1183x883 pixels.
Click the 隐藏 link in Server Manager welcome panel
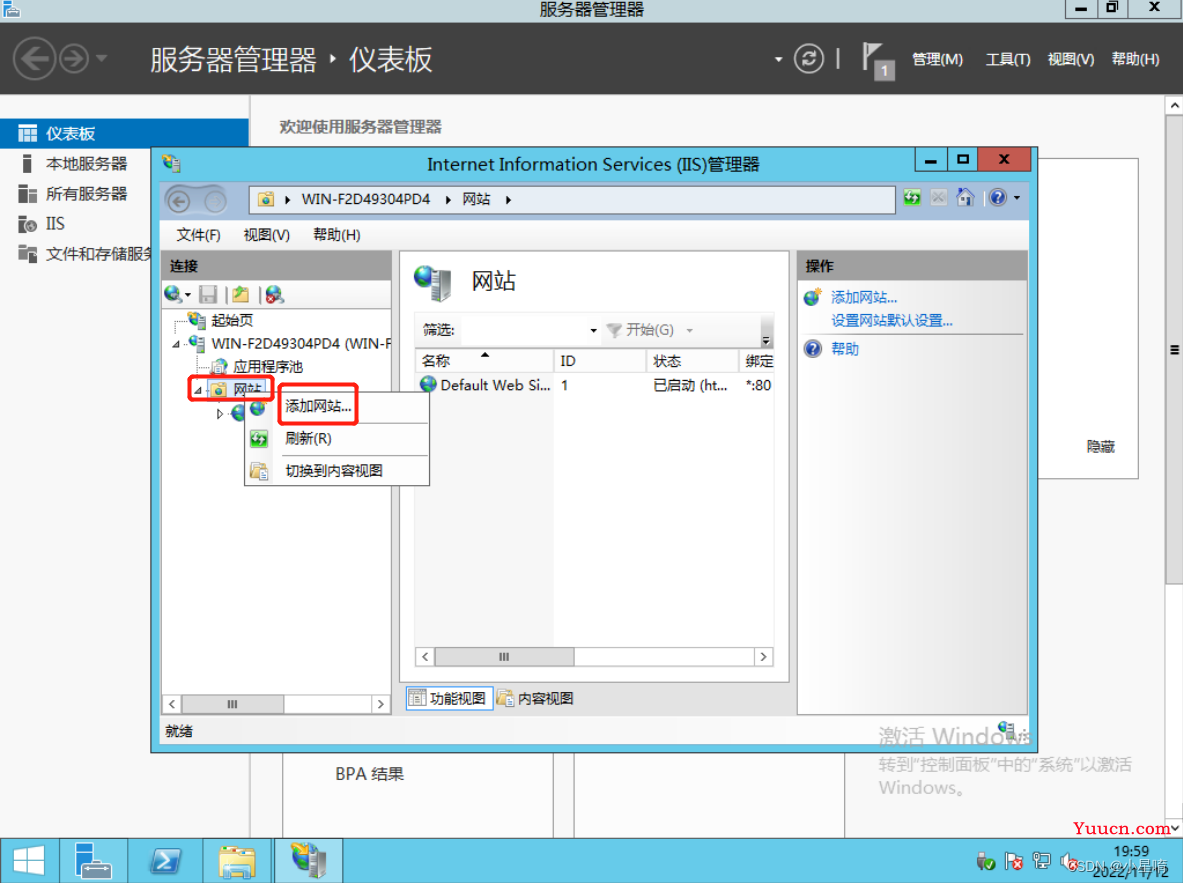(1100, 446)
